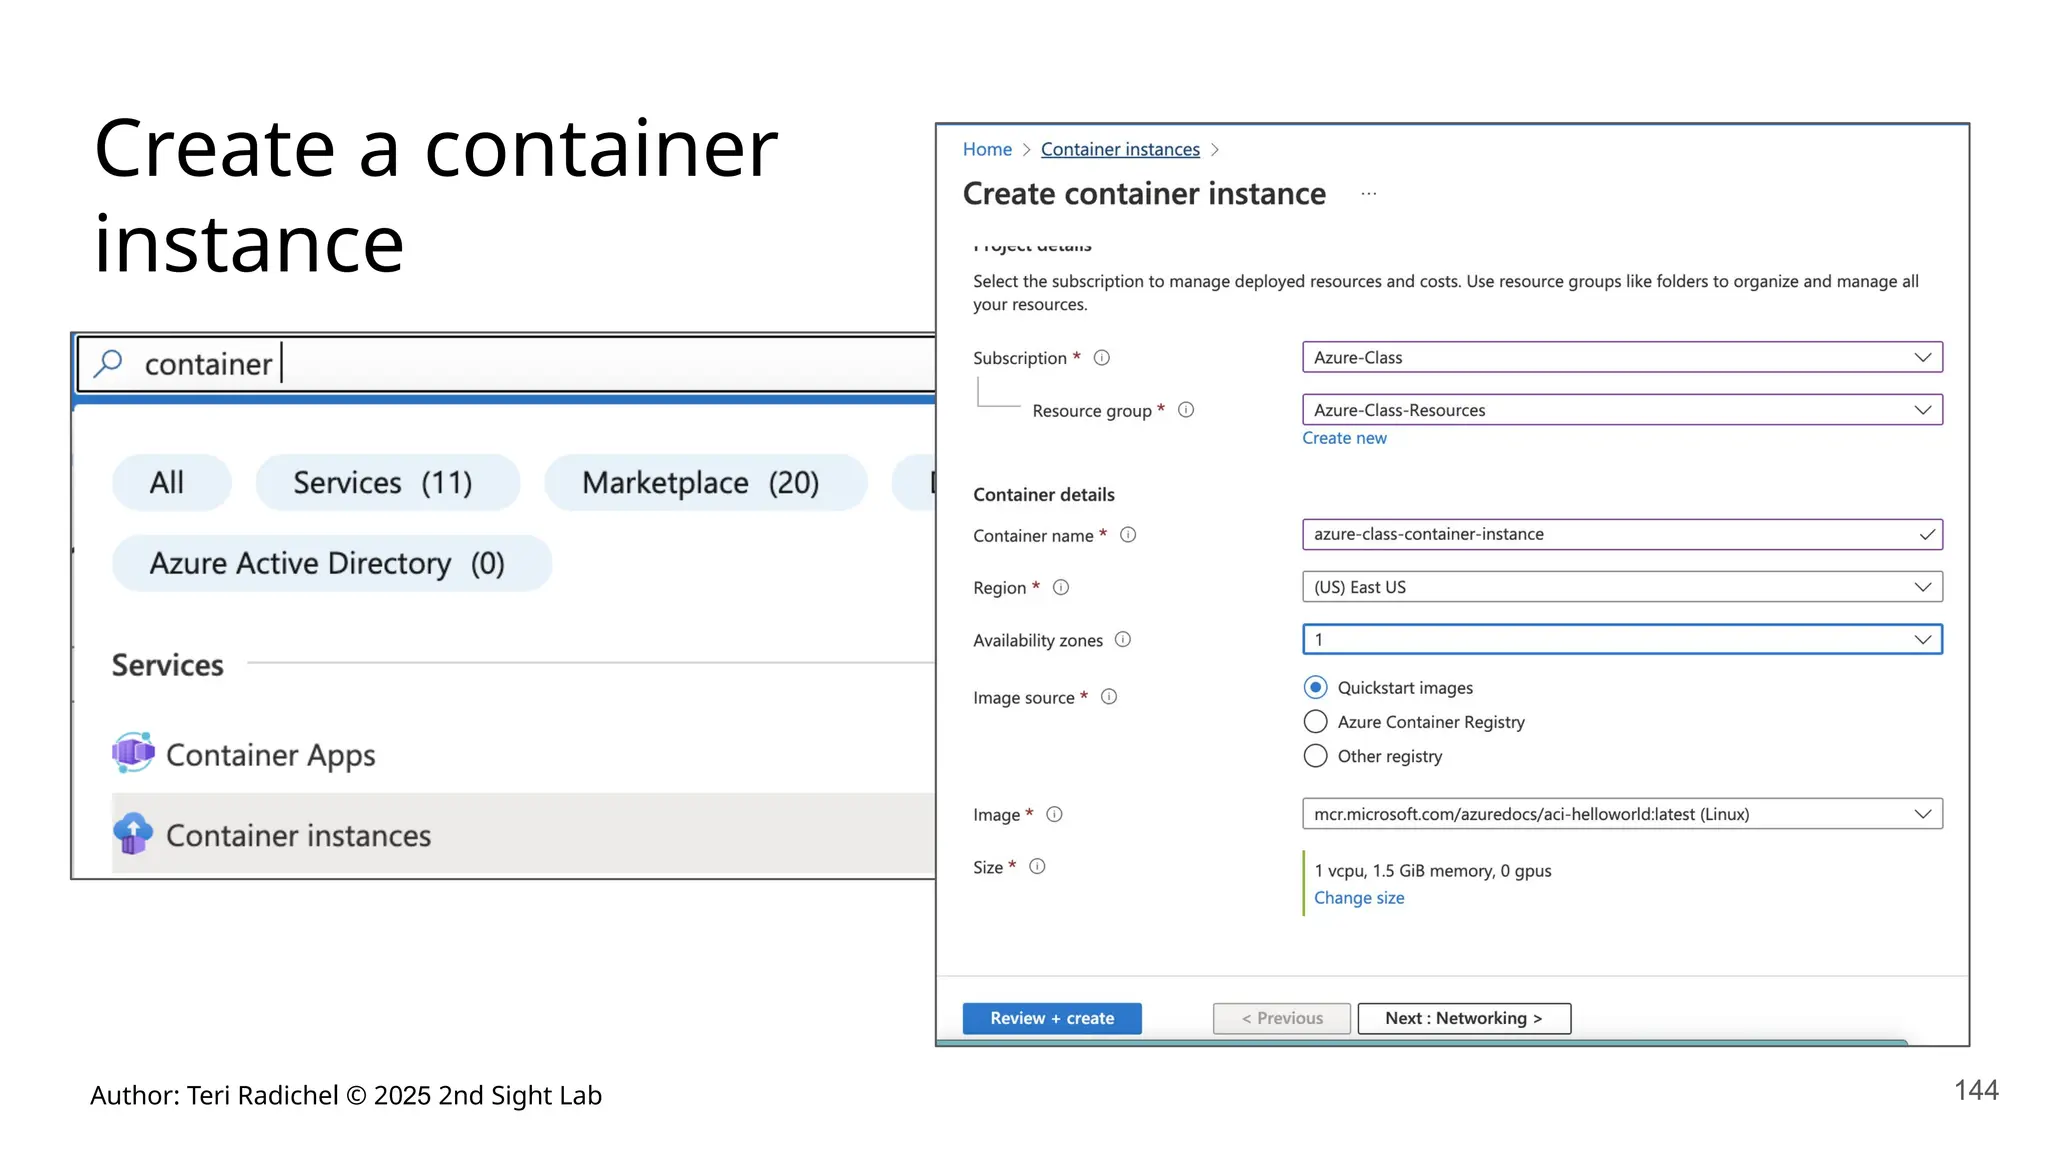The image size is (2048, 1152).
Task: Click the Previous button
Action: pyautogui.click(x=1282, y=1018)
